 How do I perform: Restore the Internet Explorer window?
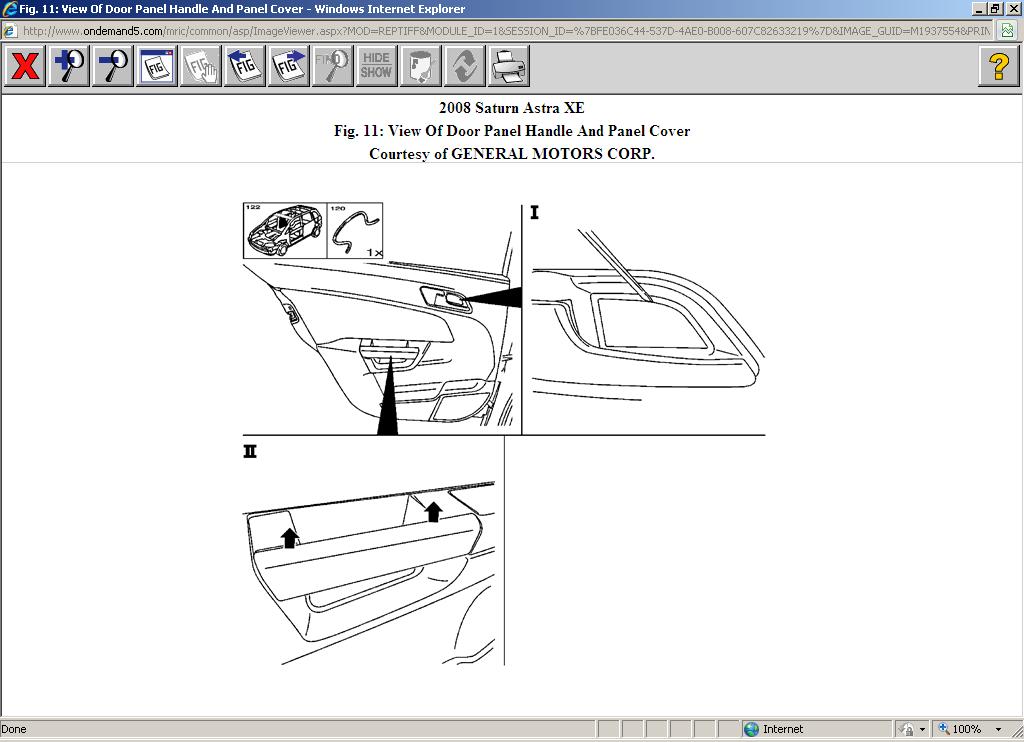coord(995,8)
